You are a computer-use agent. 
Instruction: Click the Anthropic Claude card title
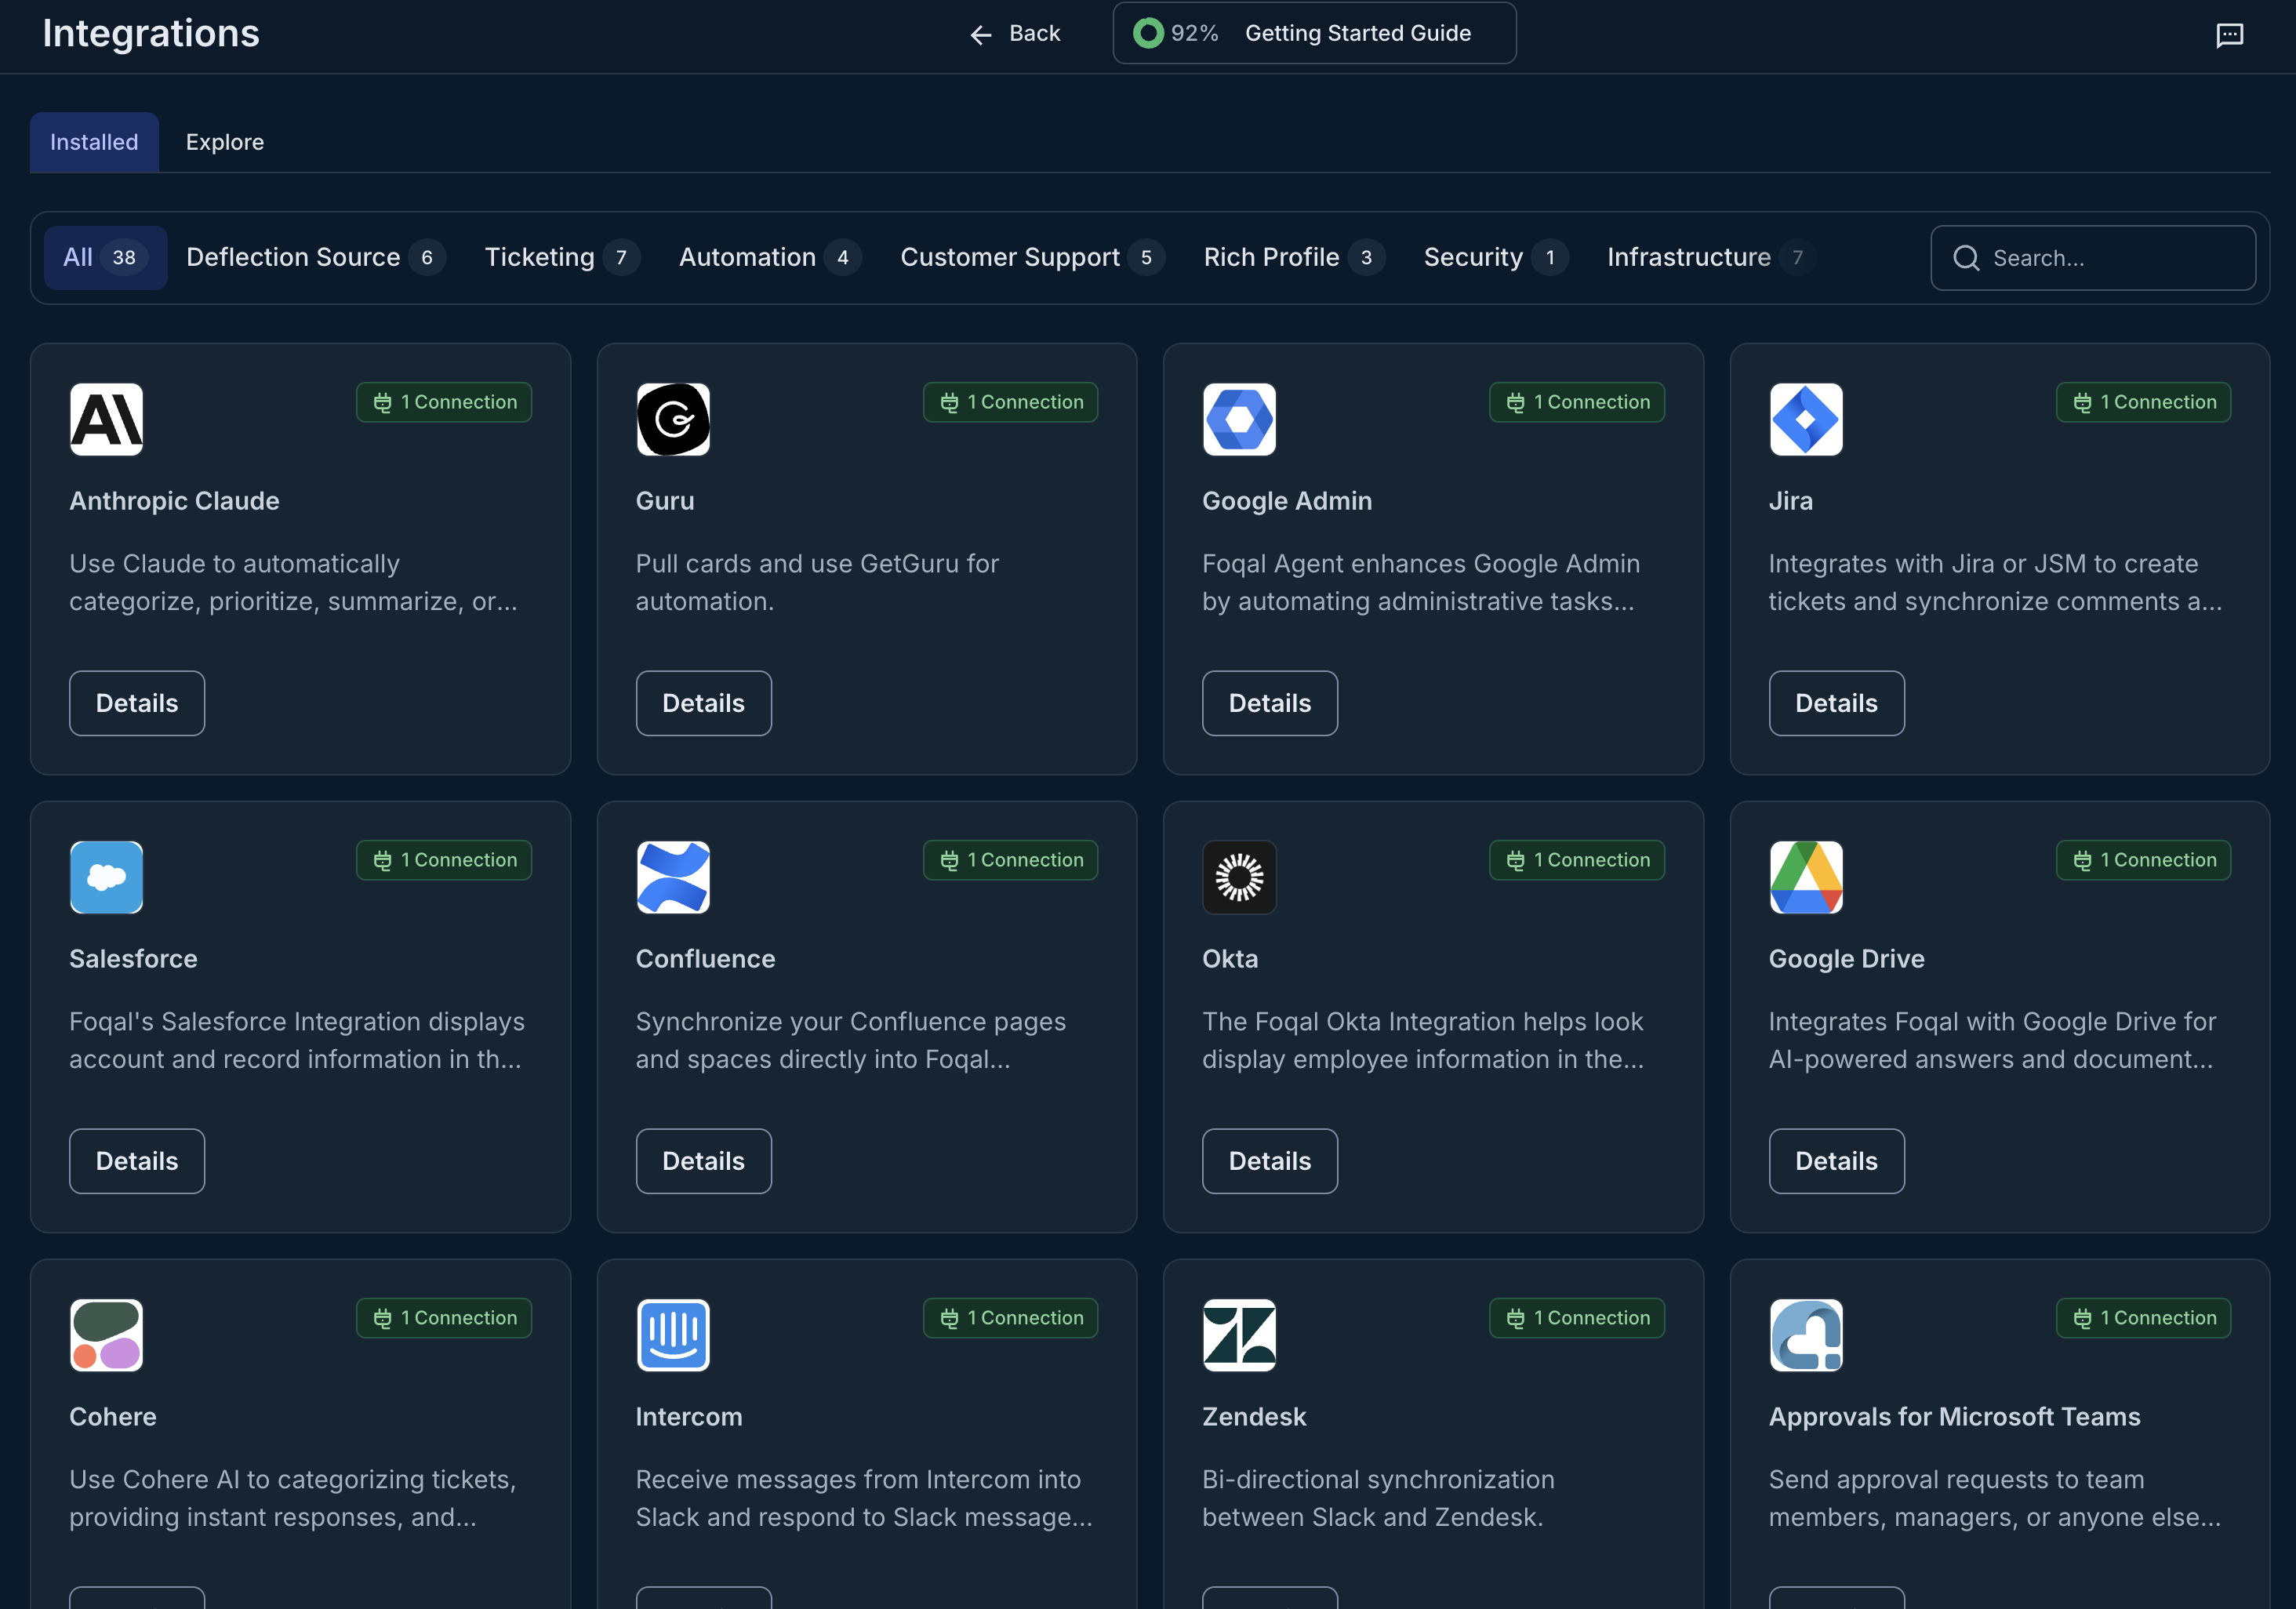[x=174, y=501]
